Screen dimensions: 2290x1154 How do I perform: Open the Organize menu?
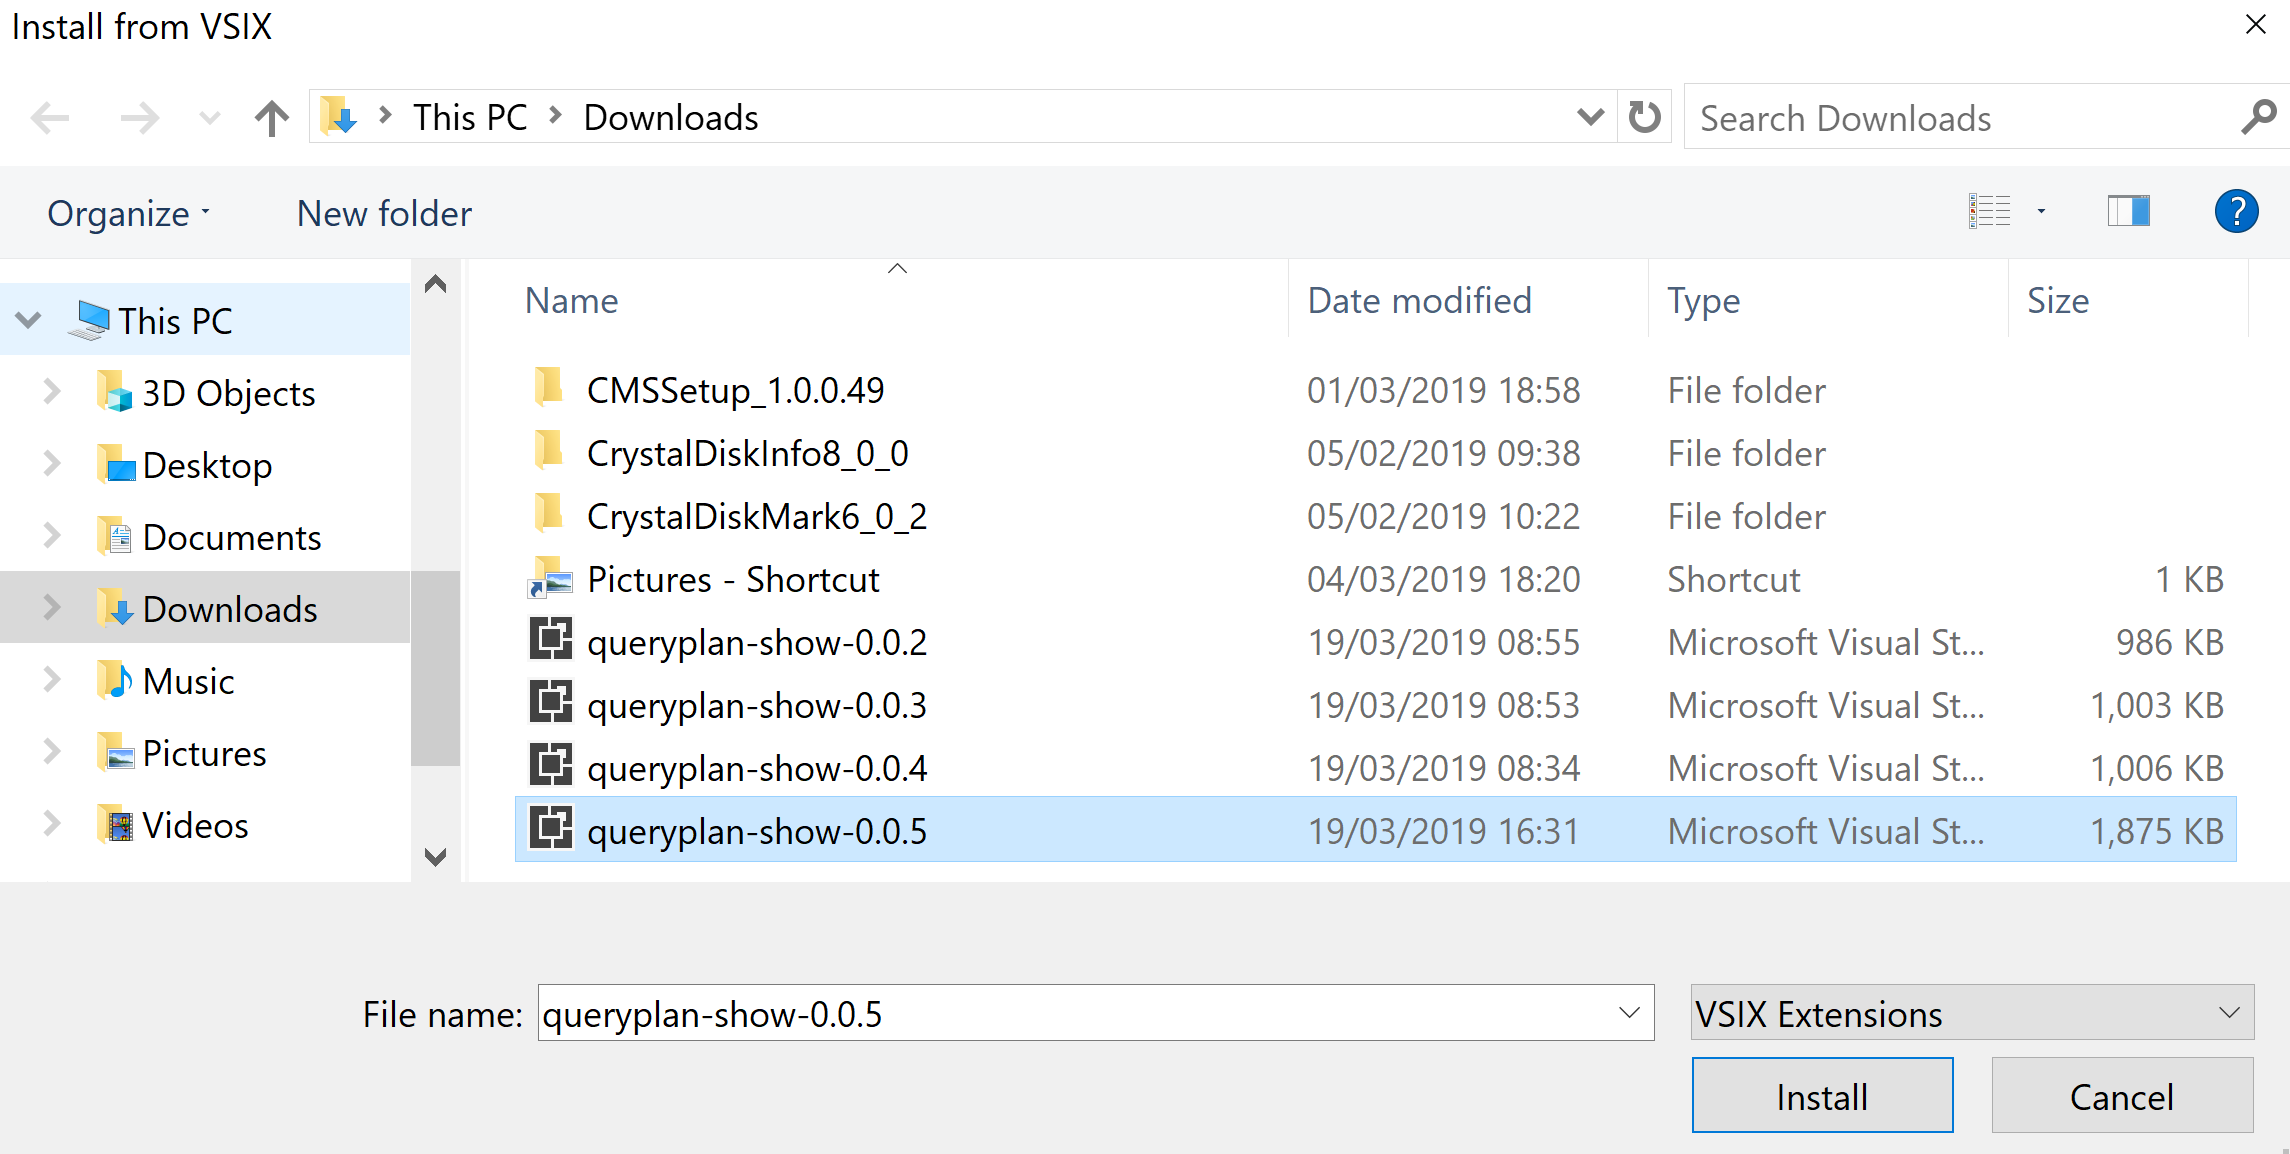pyautogui.click(x=128, y=214)
